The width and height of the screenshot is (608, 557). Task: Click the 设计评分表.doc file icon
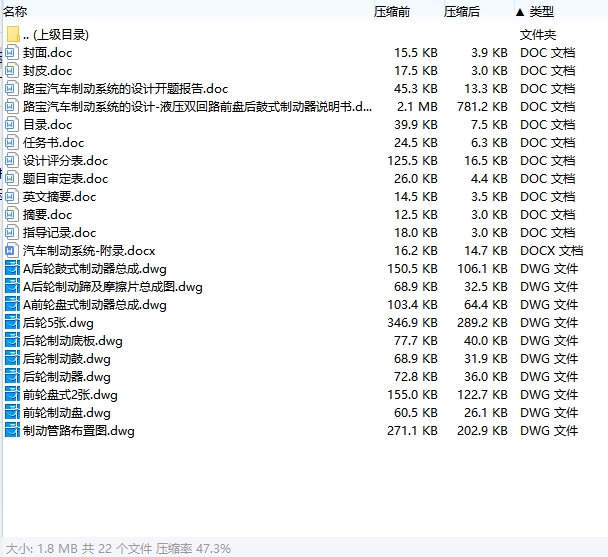(11, 161)
